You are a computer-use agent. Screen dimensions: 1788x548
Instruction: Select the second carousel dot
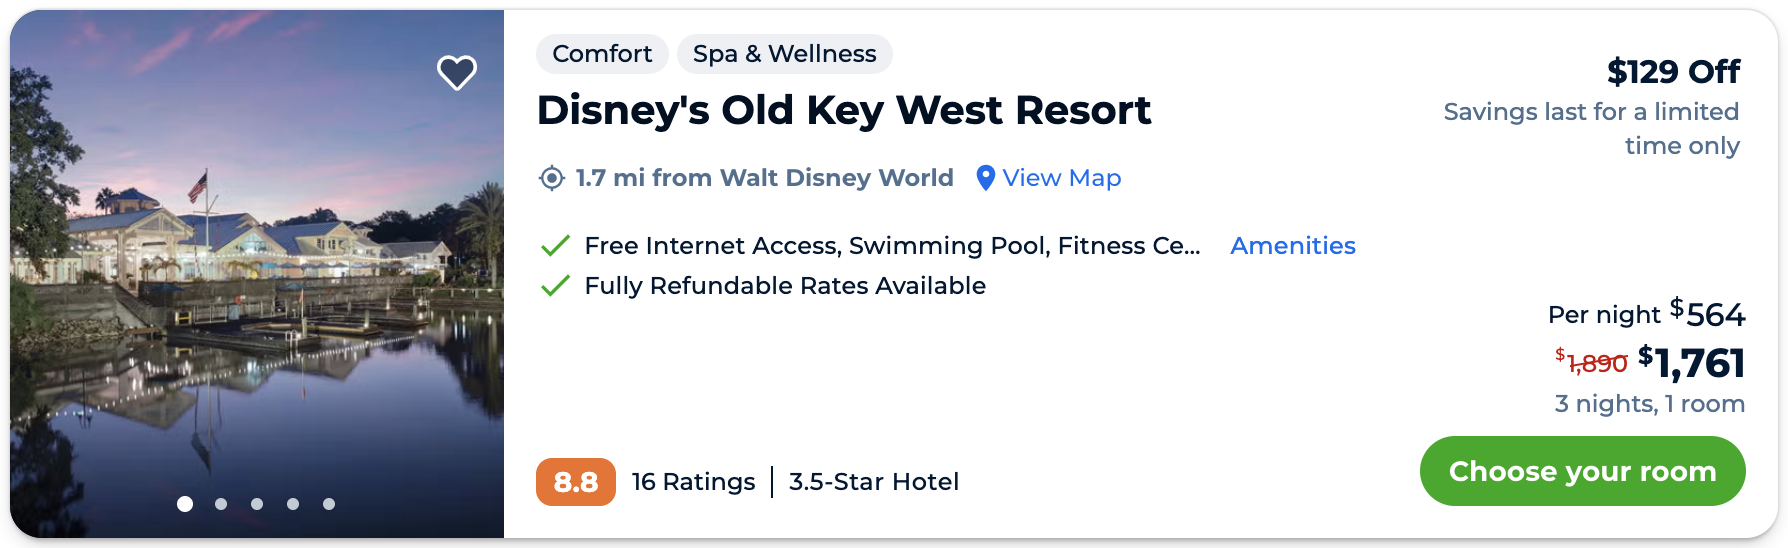221,504
